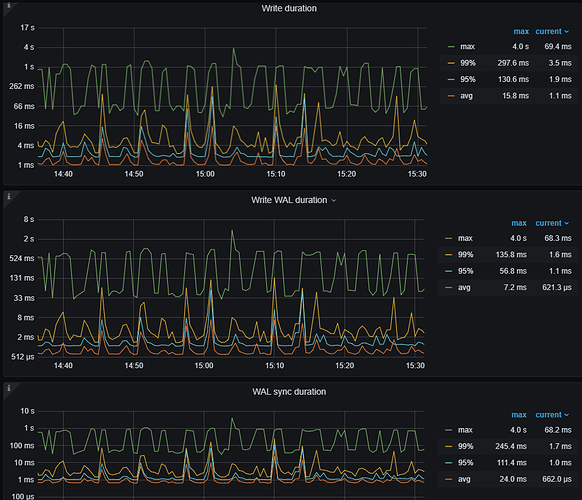Toggle the max series in WAL sync duration legend
The height and width of the screenshot is (500, 582).
pyautogui.click(x=465, y=430)
